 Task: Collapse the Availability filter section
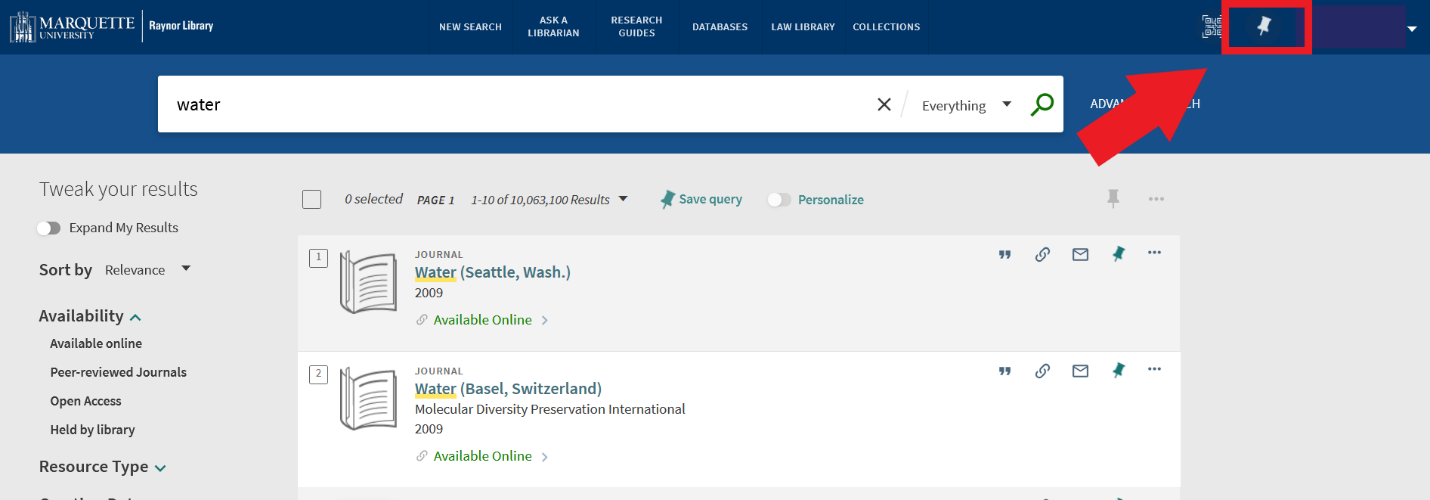(135, 317)
